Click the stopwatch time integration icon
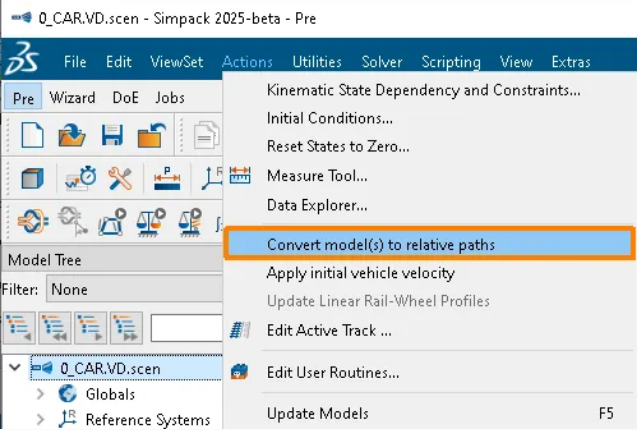 81,178
